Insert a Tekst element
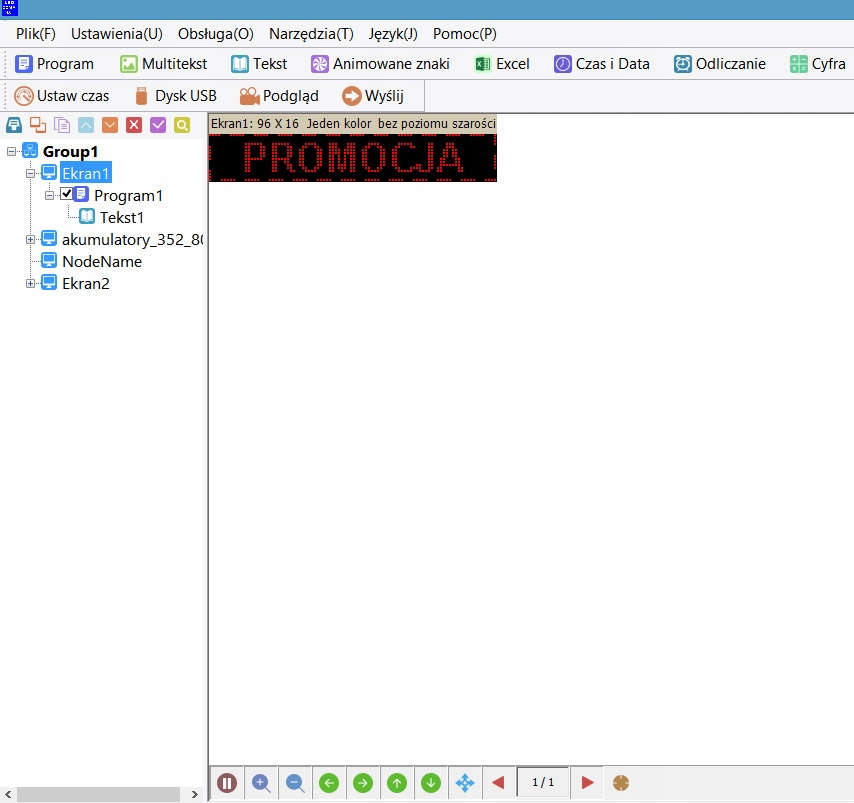854x803 pixels. point(259,64)
